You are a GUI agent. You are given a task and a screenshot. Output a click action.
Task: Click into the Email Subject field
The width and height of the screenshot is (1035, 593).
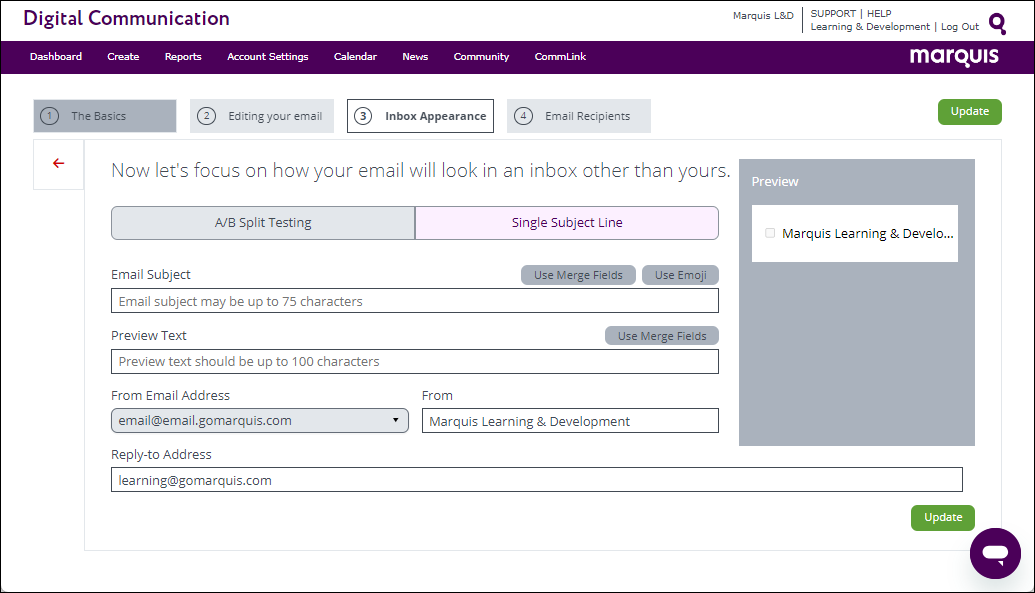coord(414,301)
